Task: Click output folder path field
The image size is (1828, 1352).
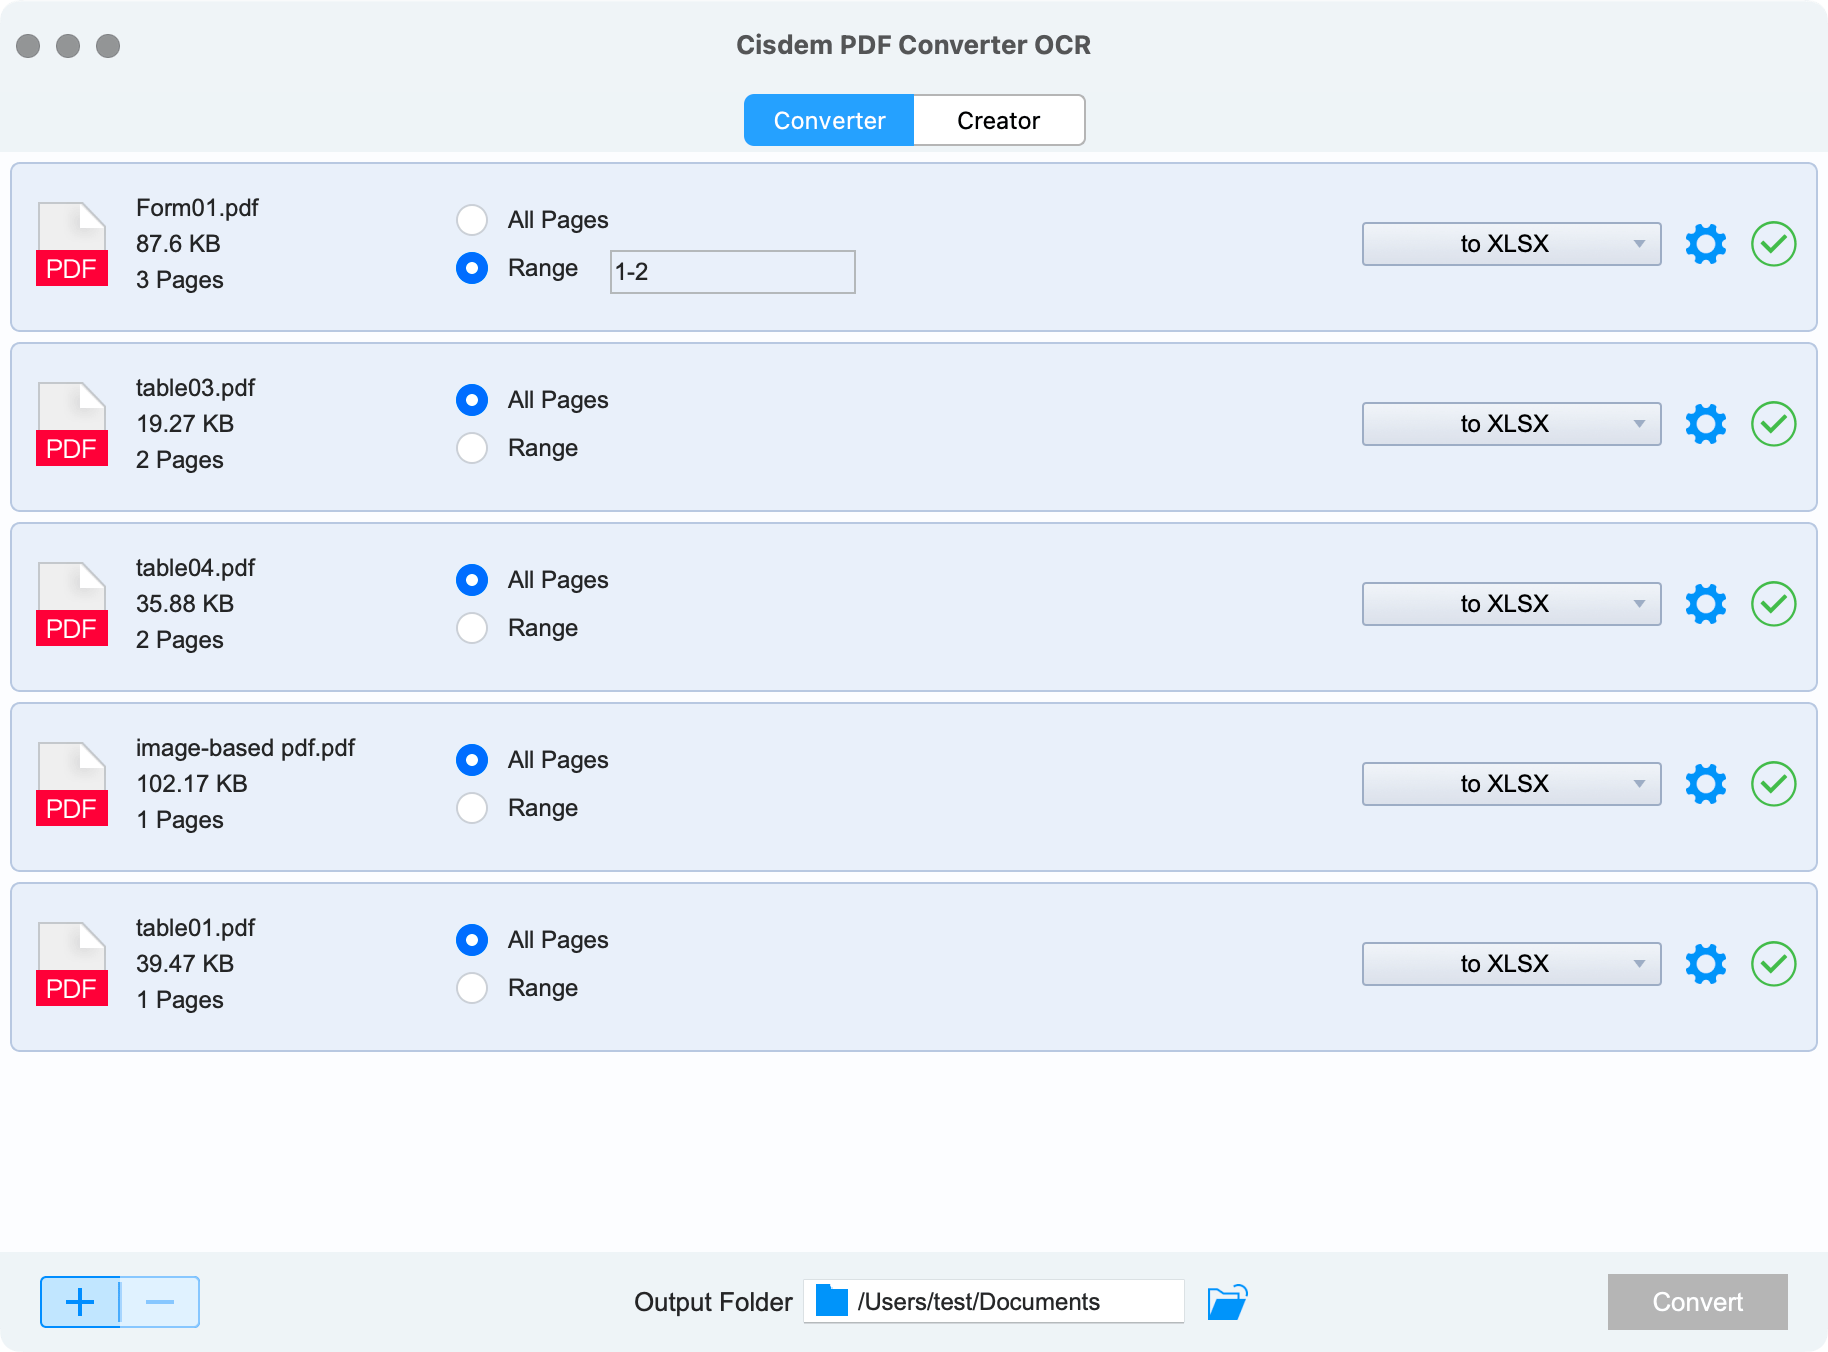Action: [x=994, y=1301]
